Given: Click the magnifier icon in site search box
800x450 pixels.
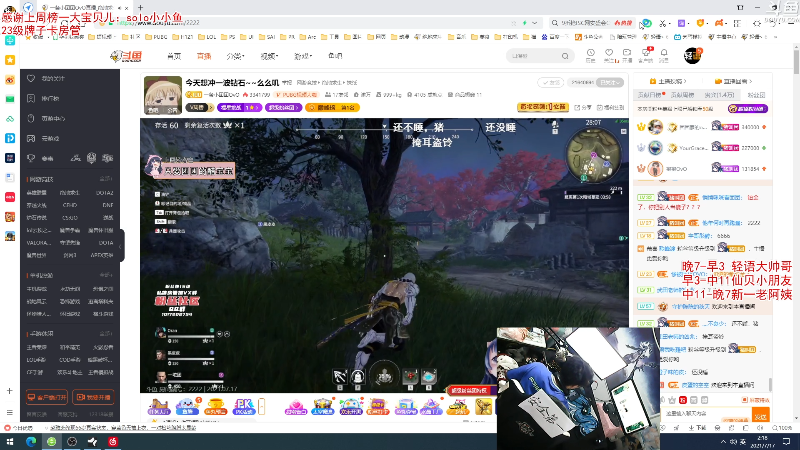Looking at the screenshot, I should point(565,56).
